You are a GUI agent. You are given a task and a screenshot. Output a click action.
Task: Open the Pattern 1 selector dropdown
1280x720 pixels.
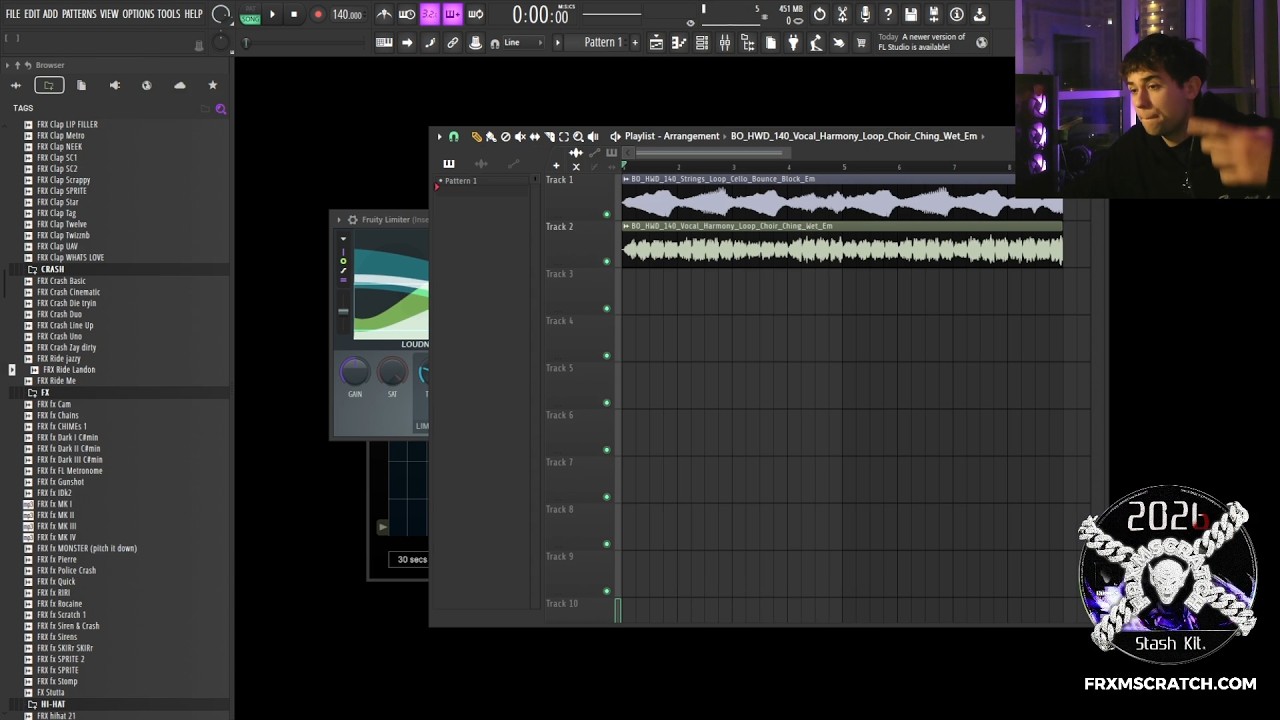click(603, 42)
